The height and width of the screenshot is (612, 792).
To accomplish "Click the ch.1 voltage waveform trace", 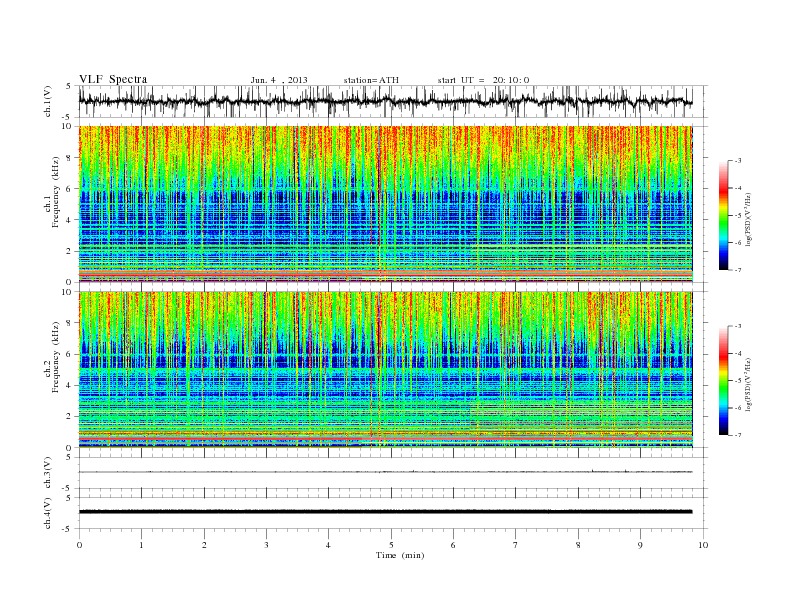I will 385,101.
